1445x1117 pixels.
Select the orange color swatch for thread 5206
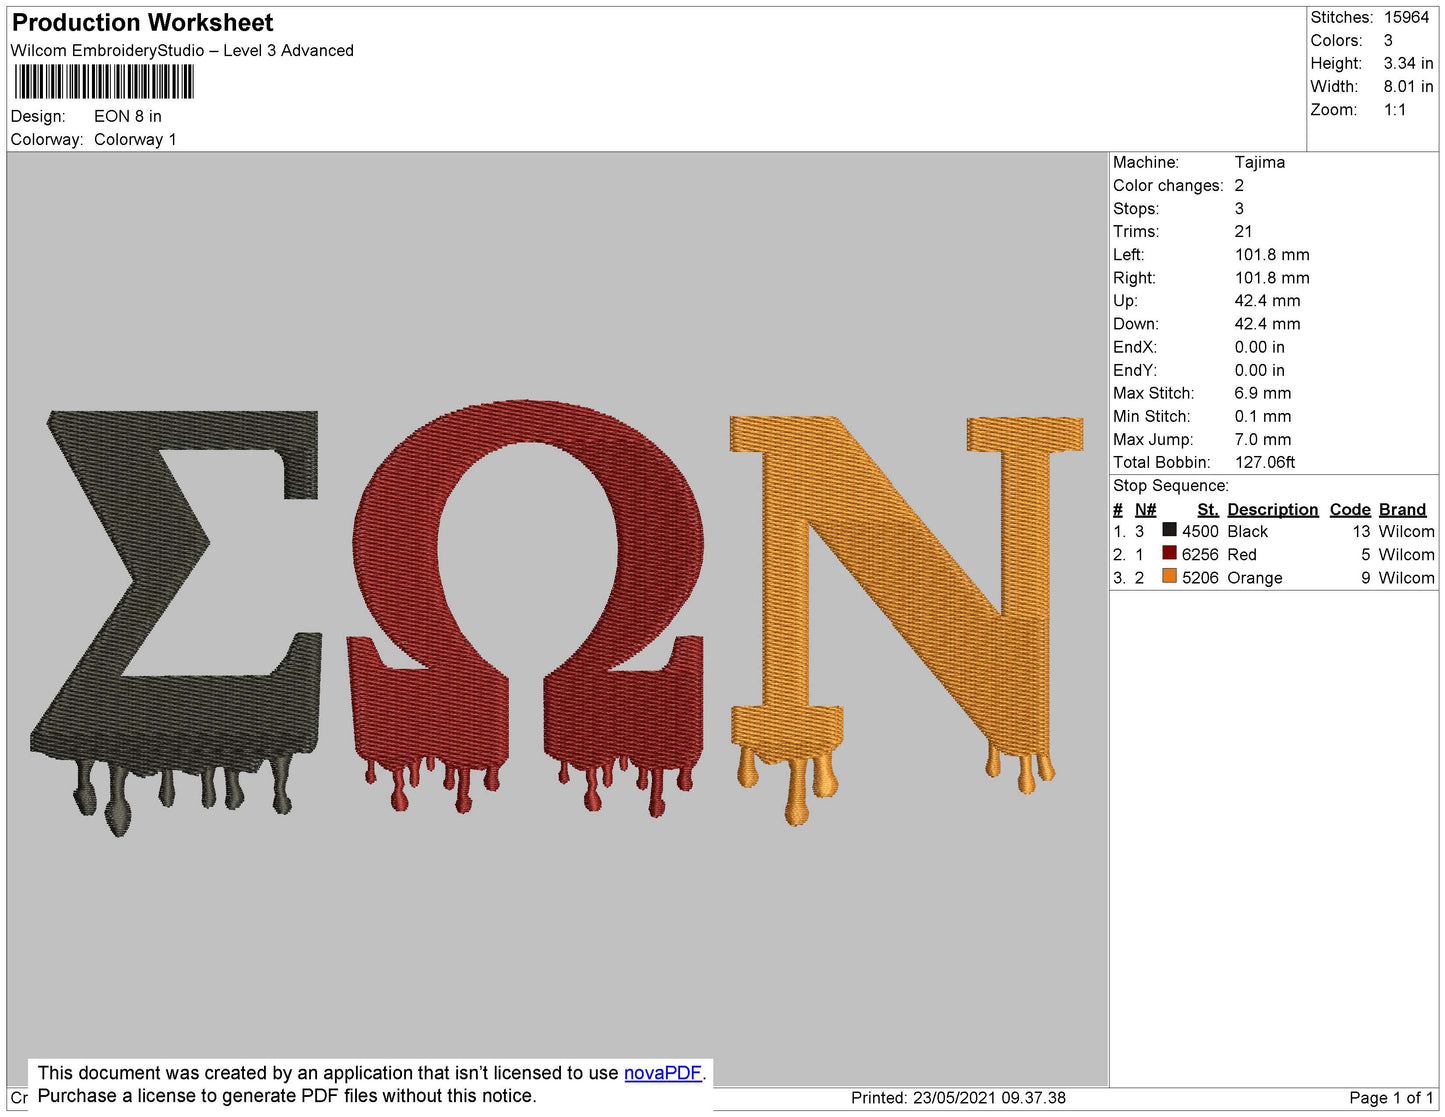tap(1169, 576)
